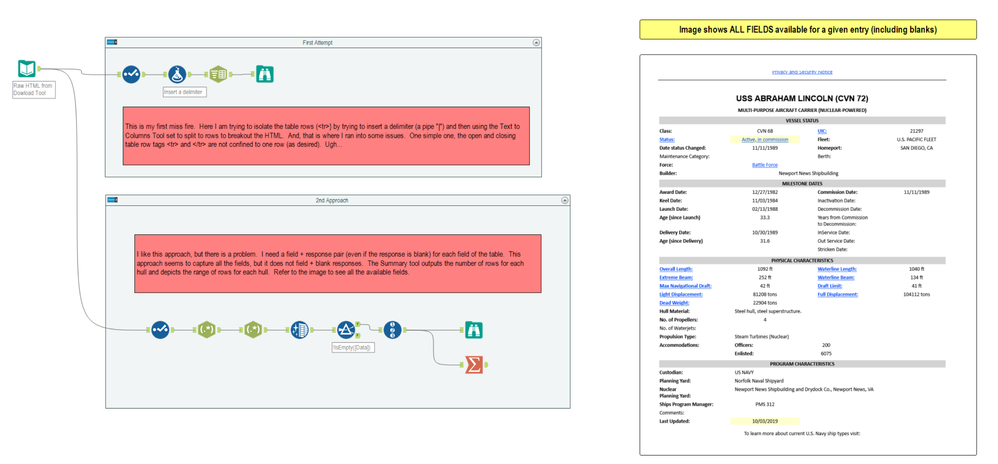Viewport: 998px width, 464px height.
Task: Click the Filter tool's False output anchor
Action: (x=358, y=335)
